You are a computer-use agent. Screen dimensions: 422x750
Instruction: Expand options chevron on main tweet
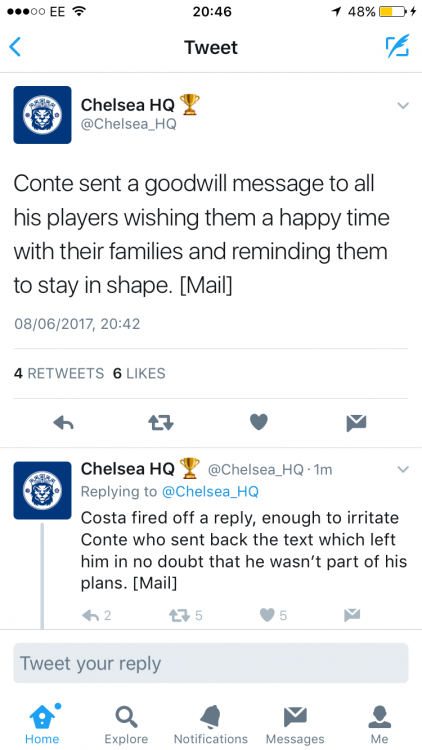pyautogui.click(x=403, y=105)
